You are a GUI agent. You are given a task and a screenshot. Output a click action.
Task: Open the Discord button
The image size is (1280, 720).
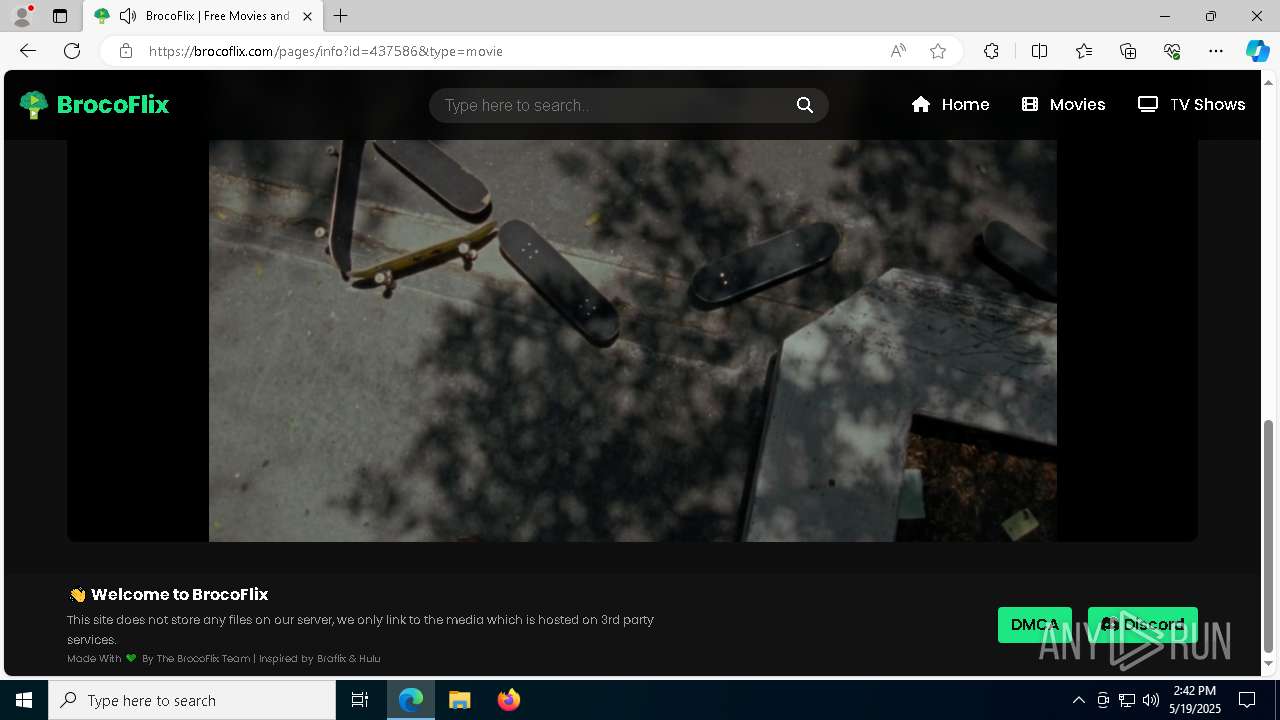click(x=1142, y=625)
